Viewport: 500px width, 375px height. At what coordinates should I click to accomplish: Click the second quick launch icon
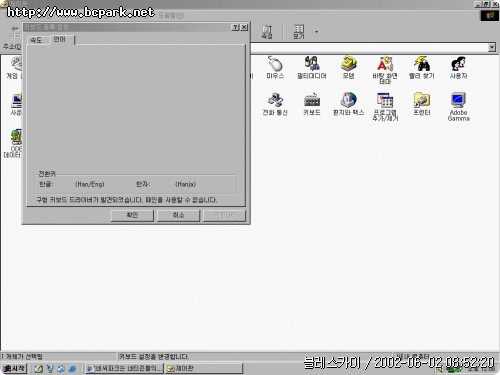click(50, 369)
